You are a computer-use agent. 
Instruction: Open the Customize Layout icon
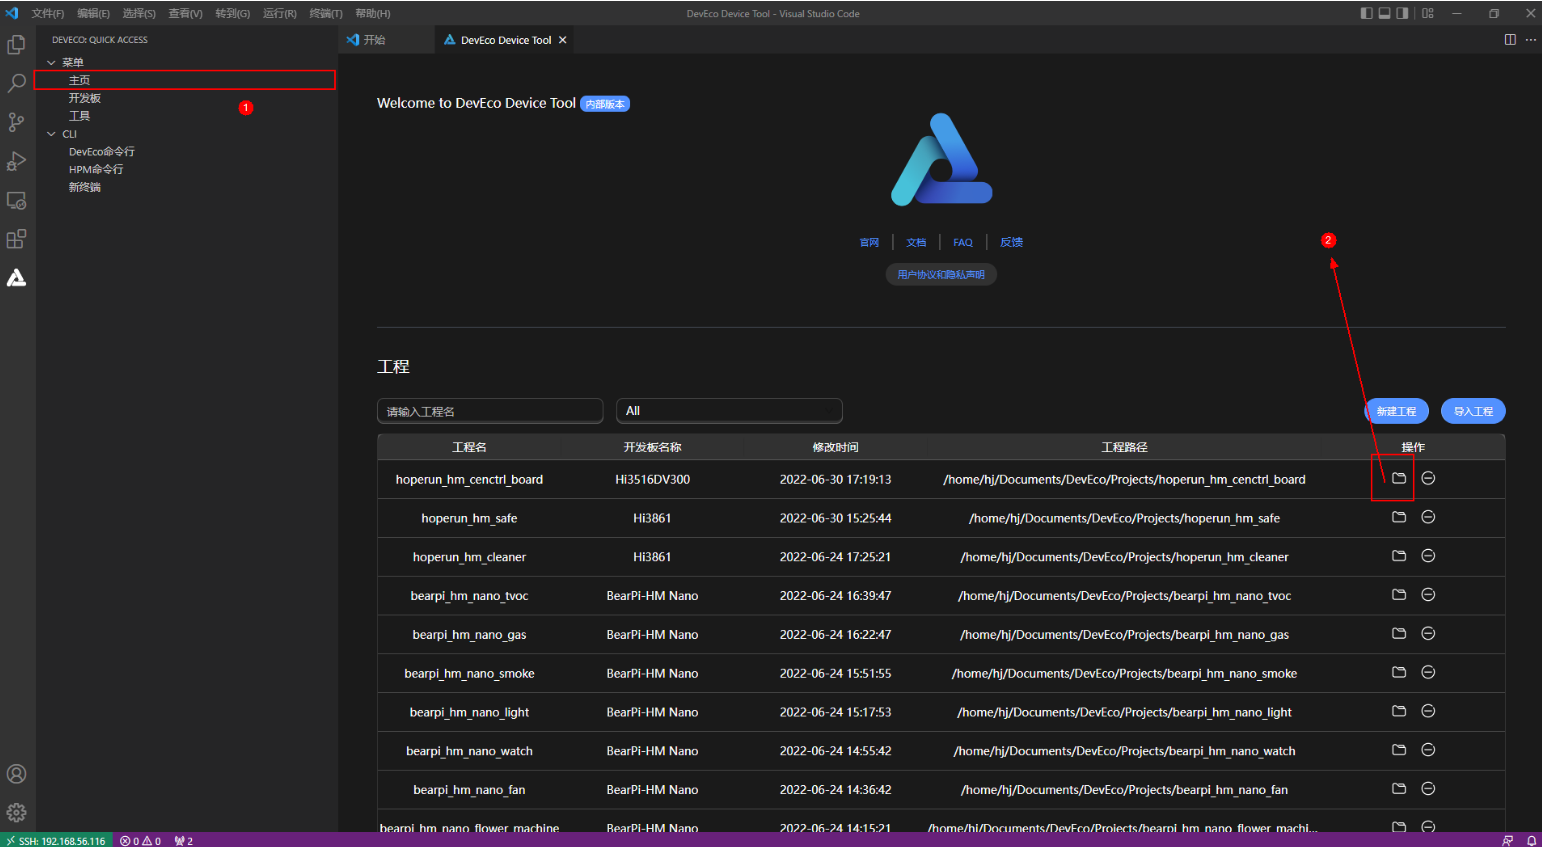(1428, 13)
